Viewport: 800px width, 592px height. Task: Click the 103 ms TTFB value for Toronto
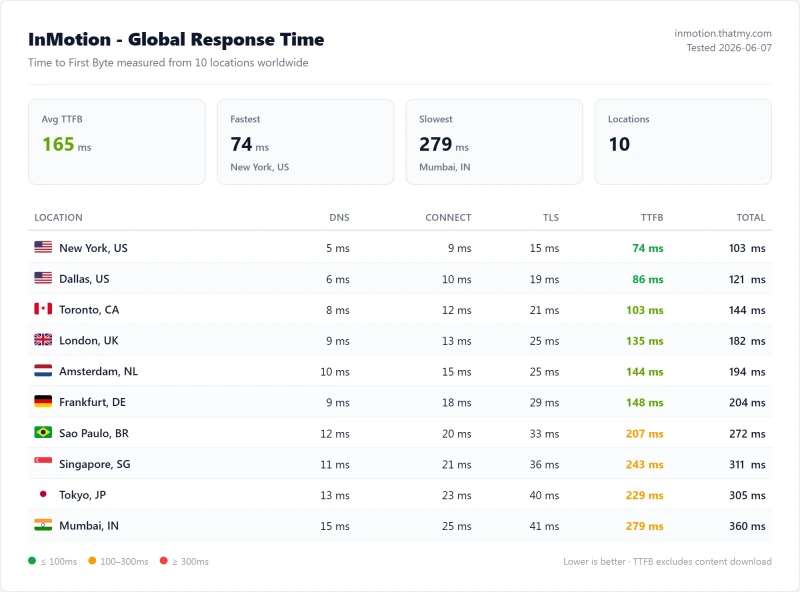[x=645, y=310]
